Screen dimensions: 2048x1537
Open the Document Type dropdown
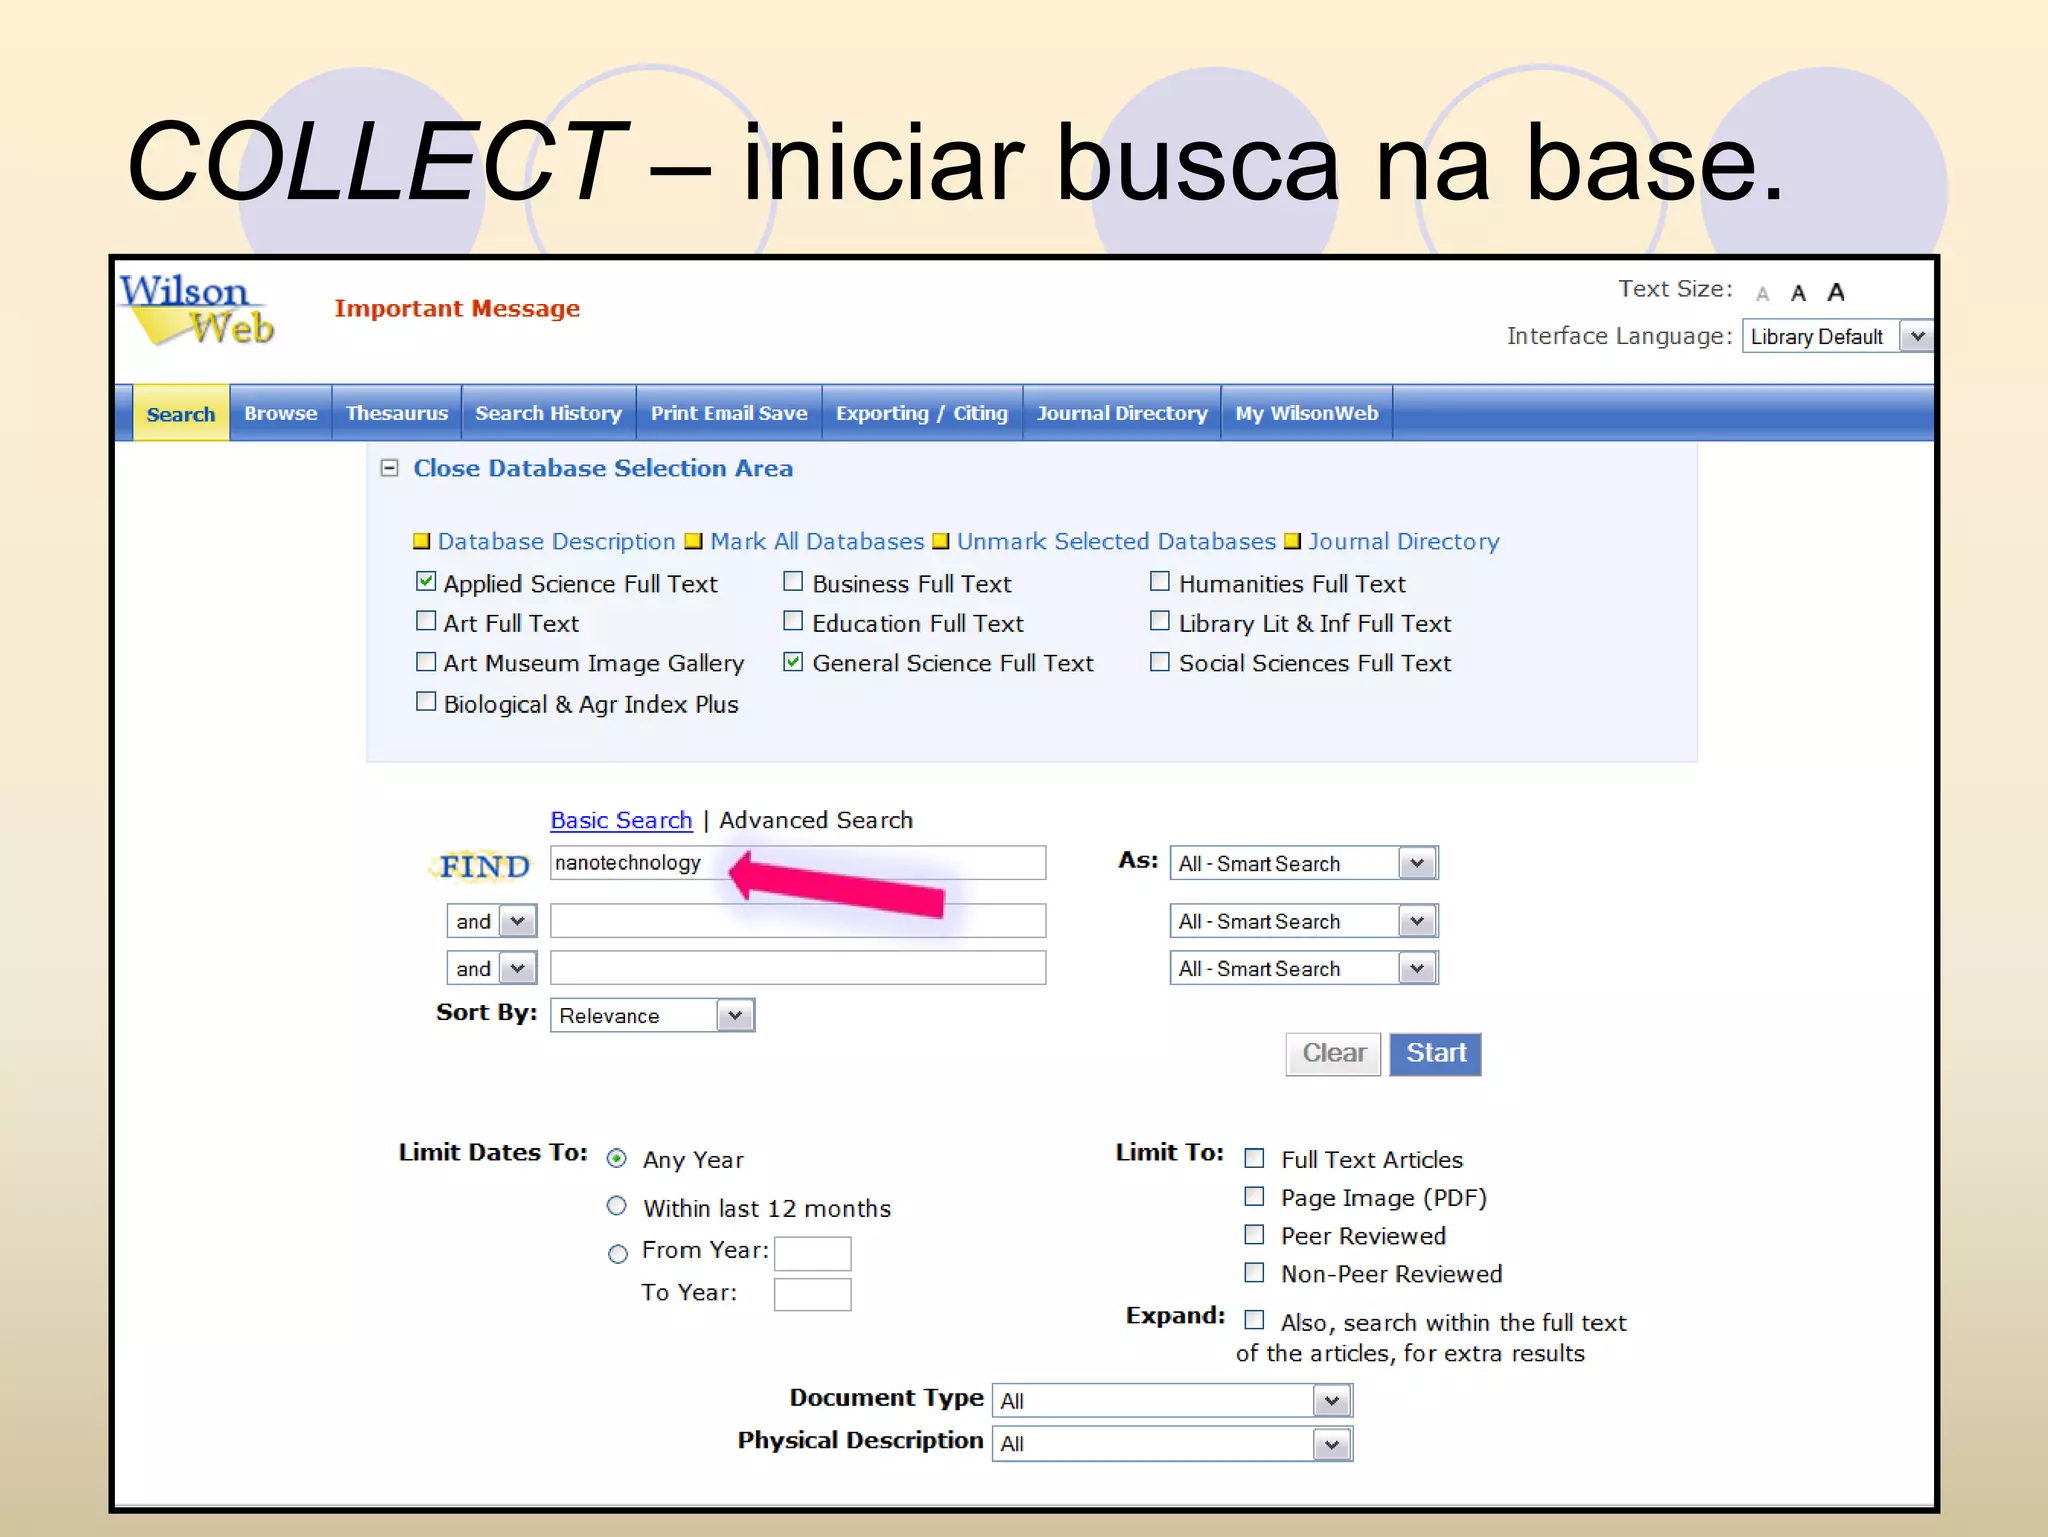pyautogui.click(x=1172, y=1400)
